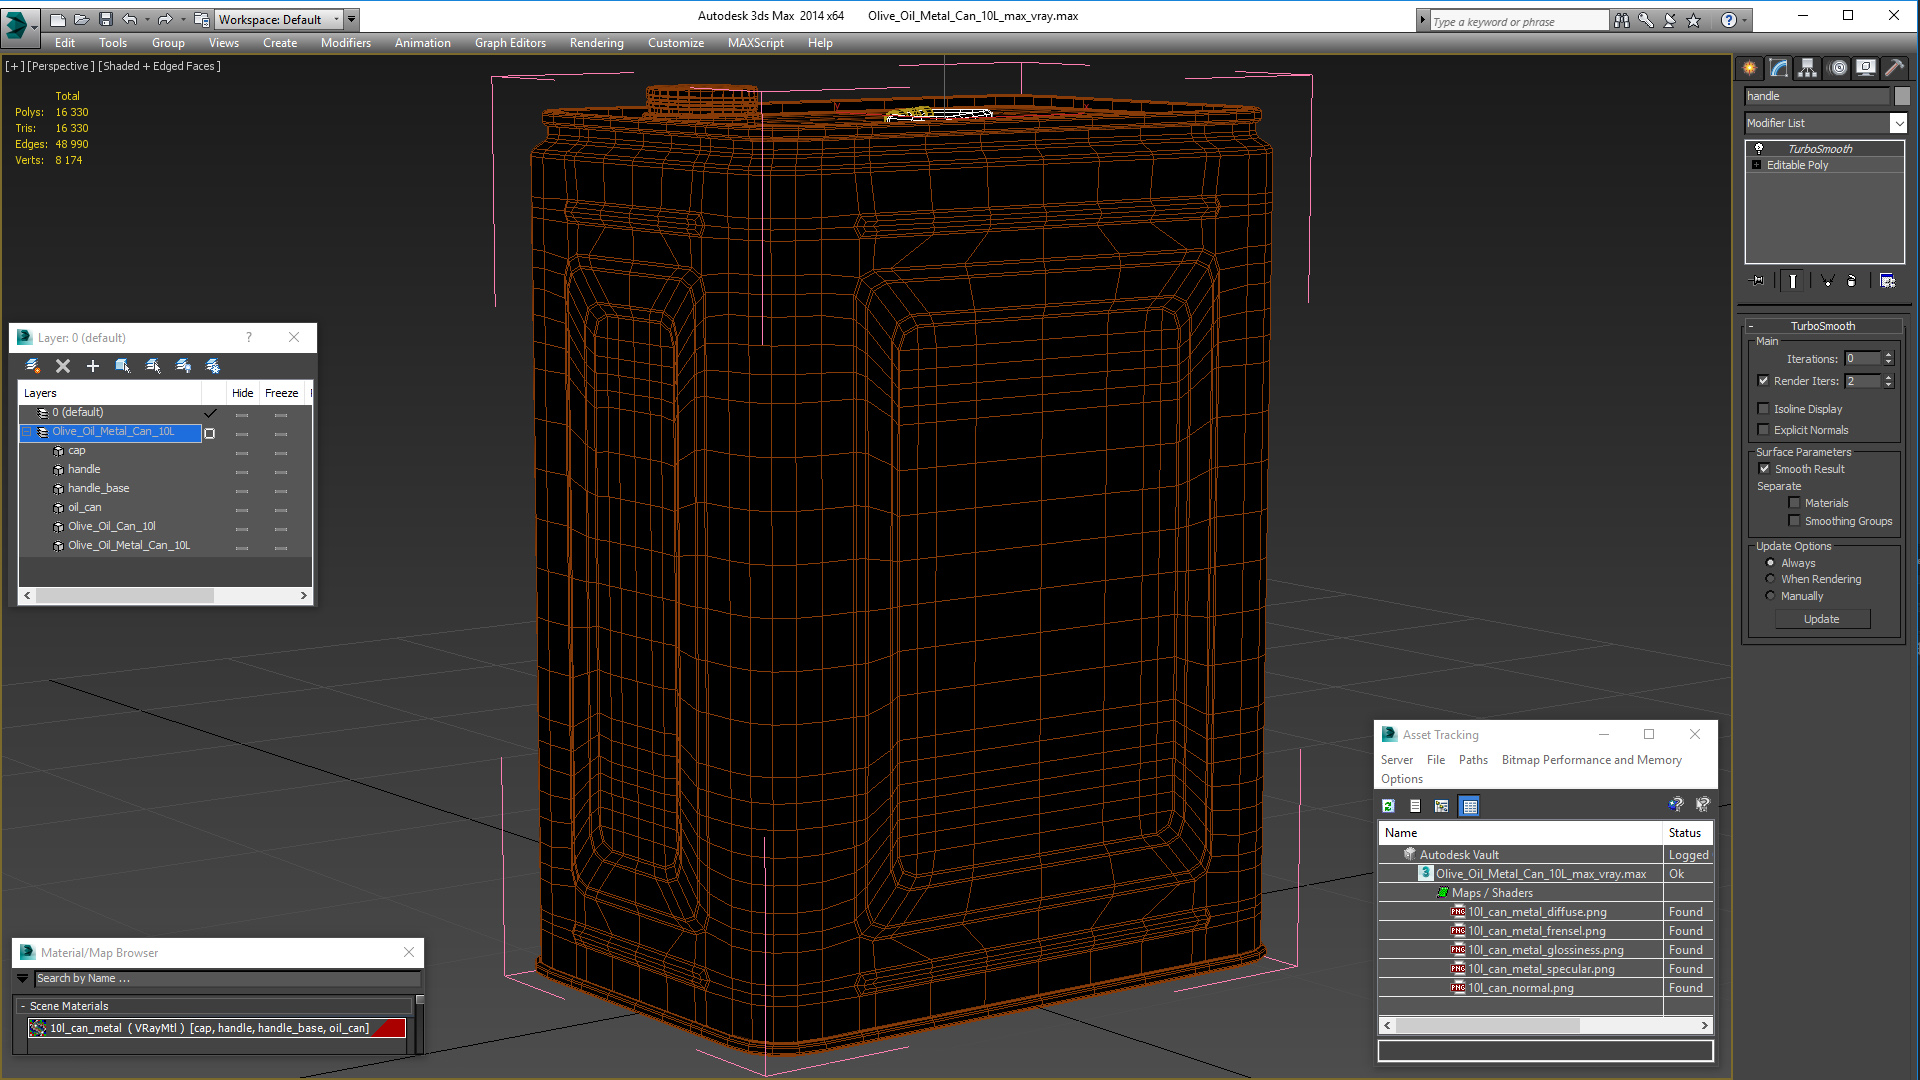Toggle Show End Result icon below the stack
This screenshot has width=1920, height=1080.
1793,281
